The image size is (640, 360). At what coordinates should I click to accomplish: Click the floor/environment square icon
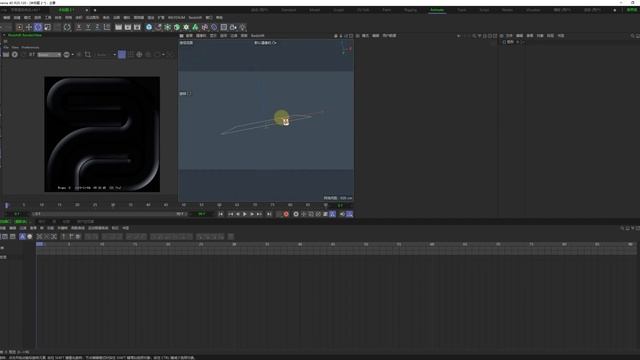[224, 27]
